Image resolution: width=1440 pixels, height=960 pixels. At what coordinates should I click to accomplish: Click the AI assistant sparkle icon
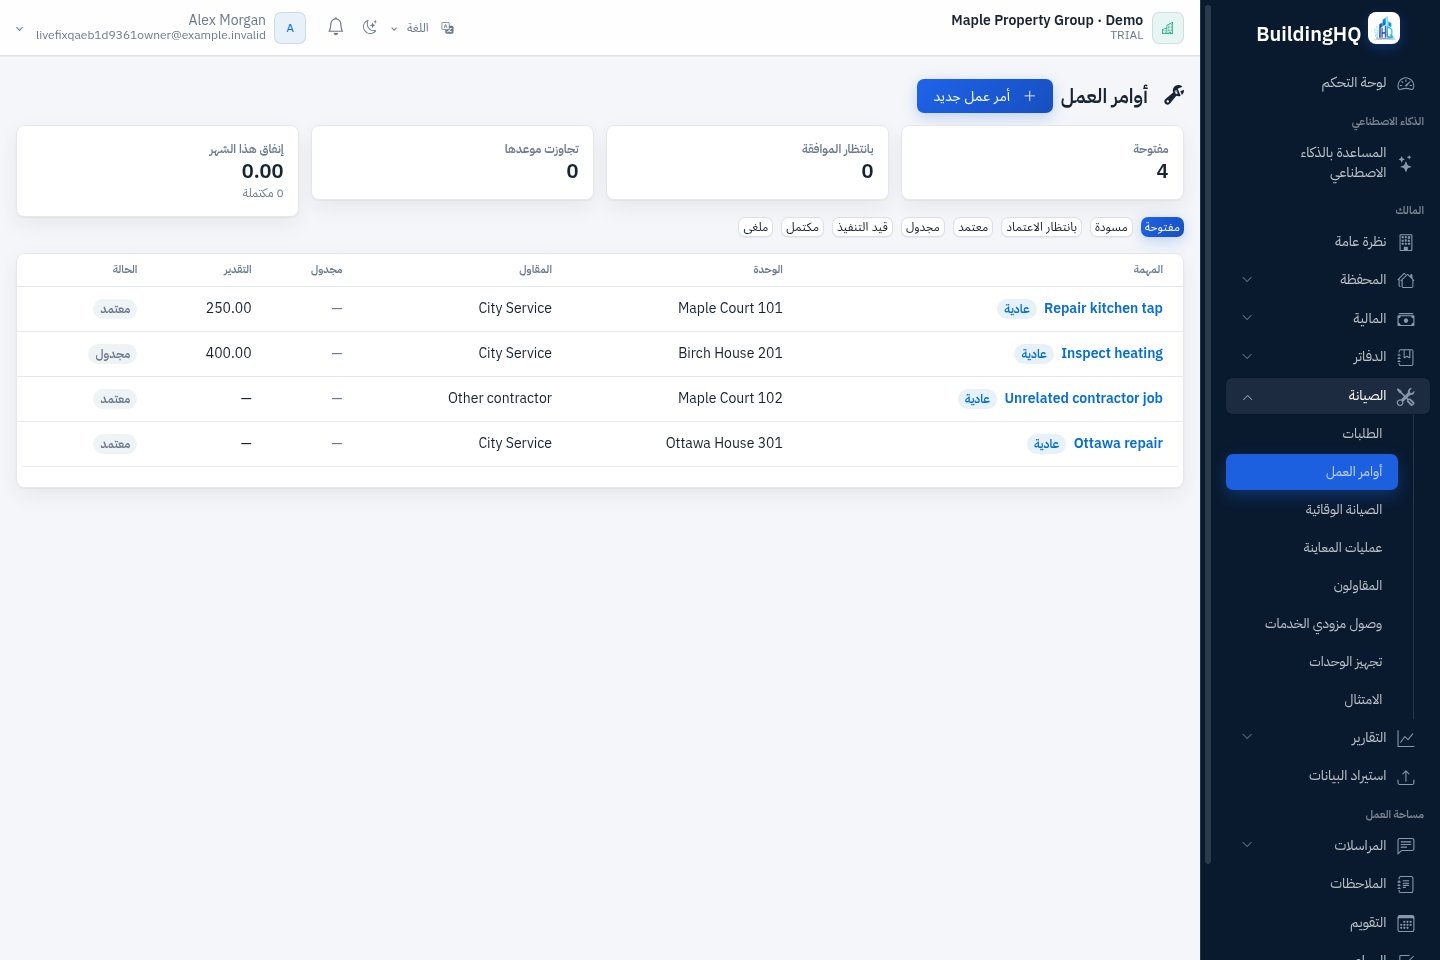tap(1406, 163)
